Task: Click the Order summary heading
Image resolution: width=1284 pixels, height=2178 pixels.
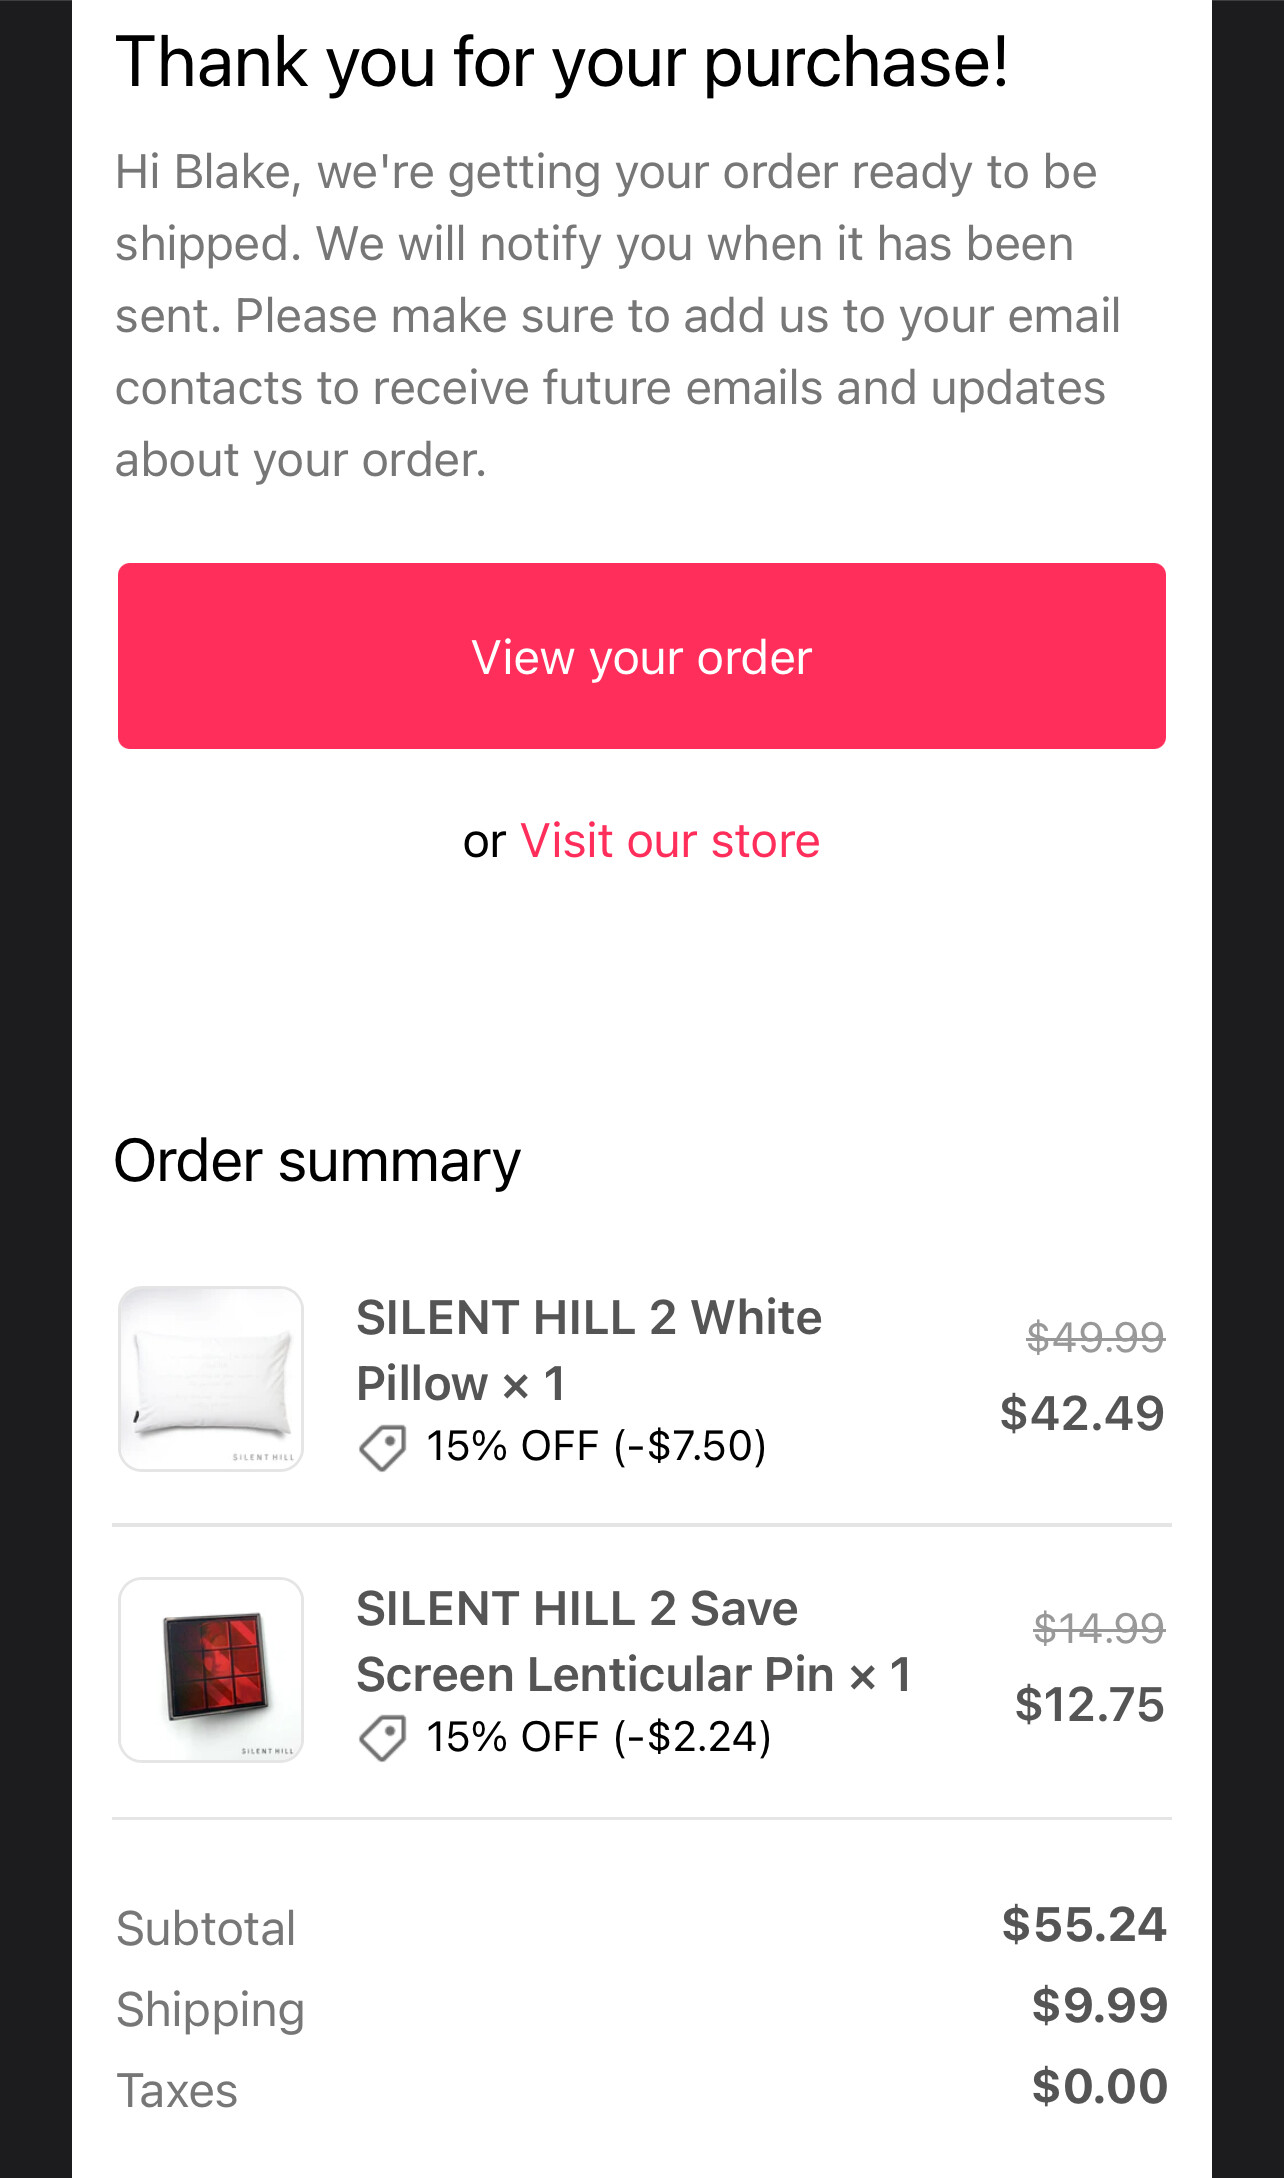Action: [317, 1161]
